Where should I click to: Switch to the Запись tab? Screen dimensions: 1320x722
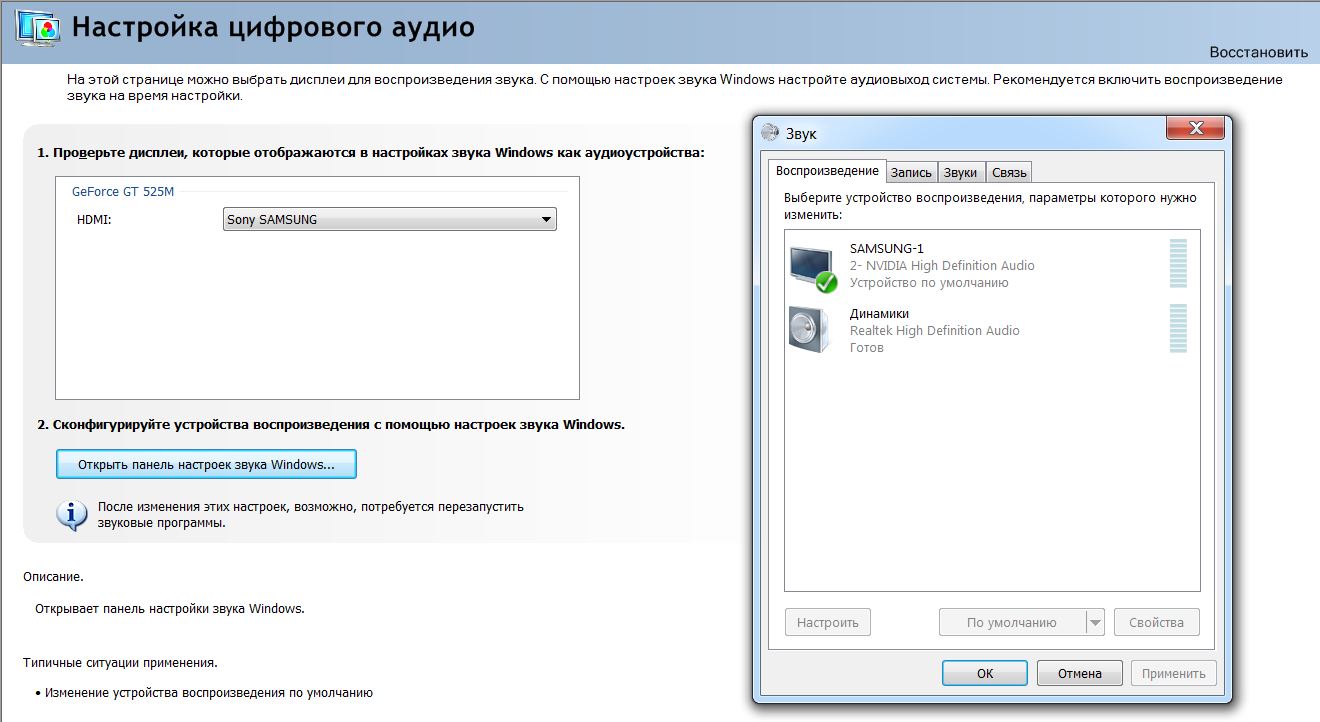911,172
